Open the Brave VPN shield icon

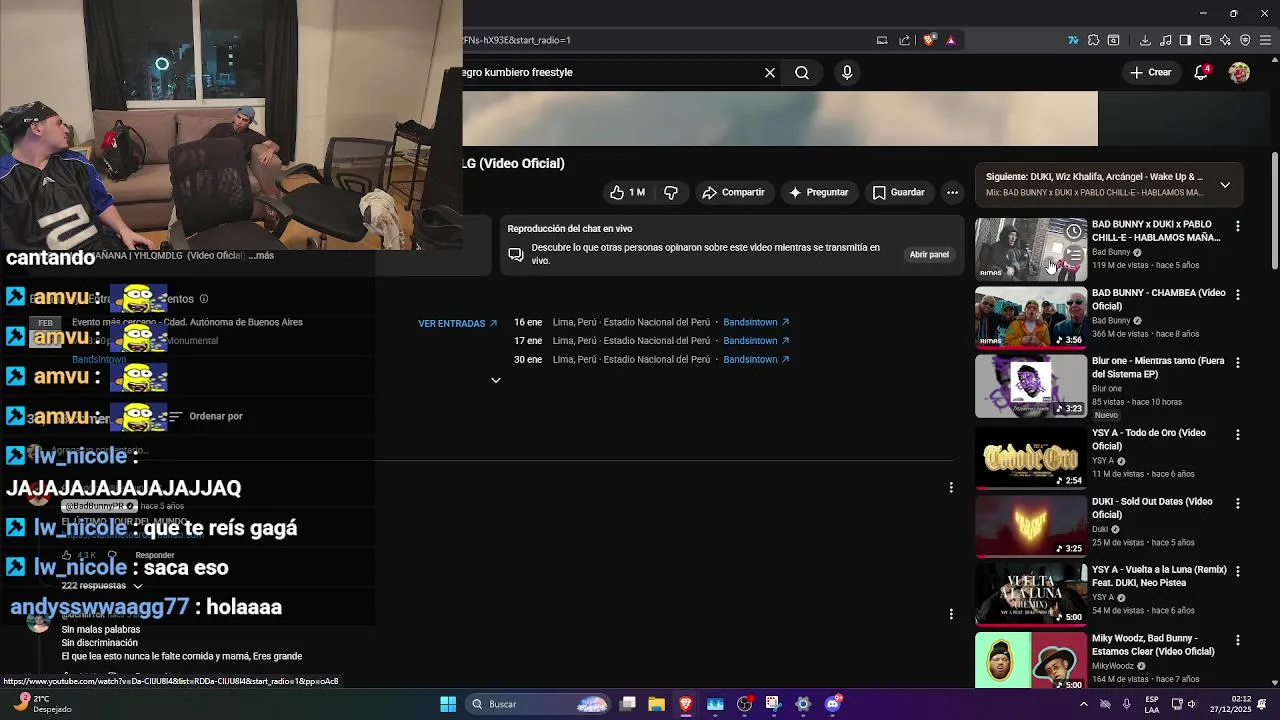[1245, 40]
